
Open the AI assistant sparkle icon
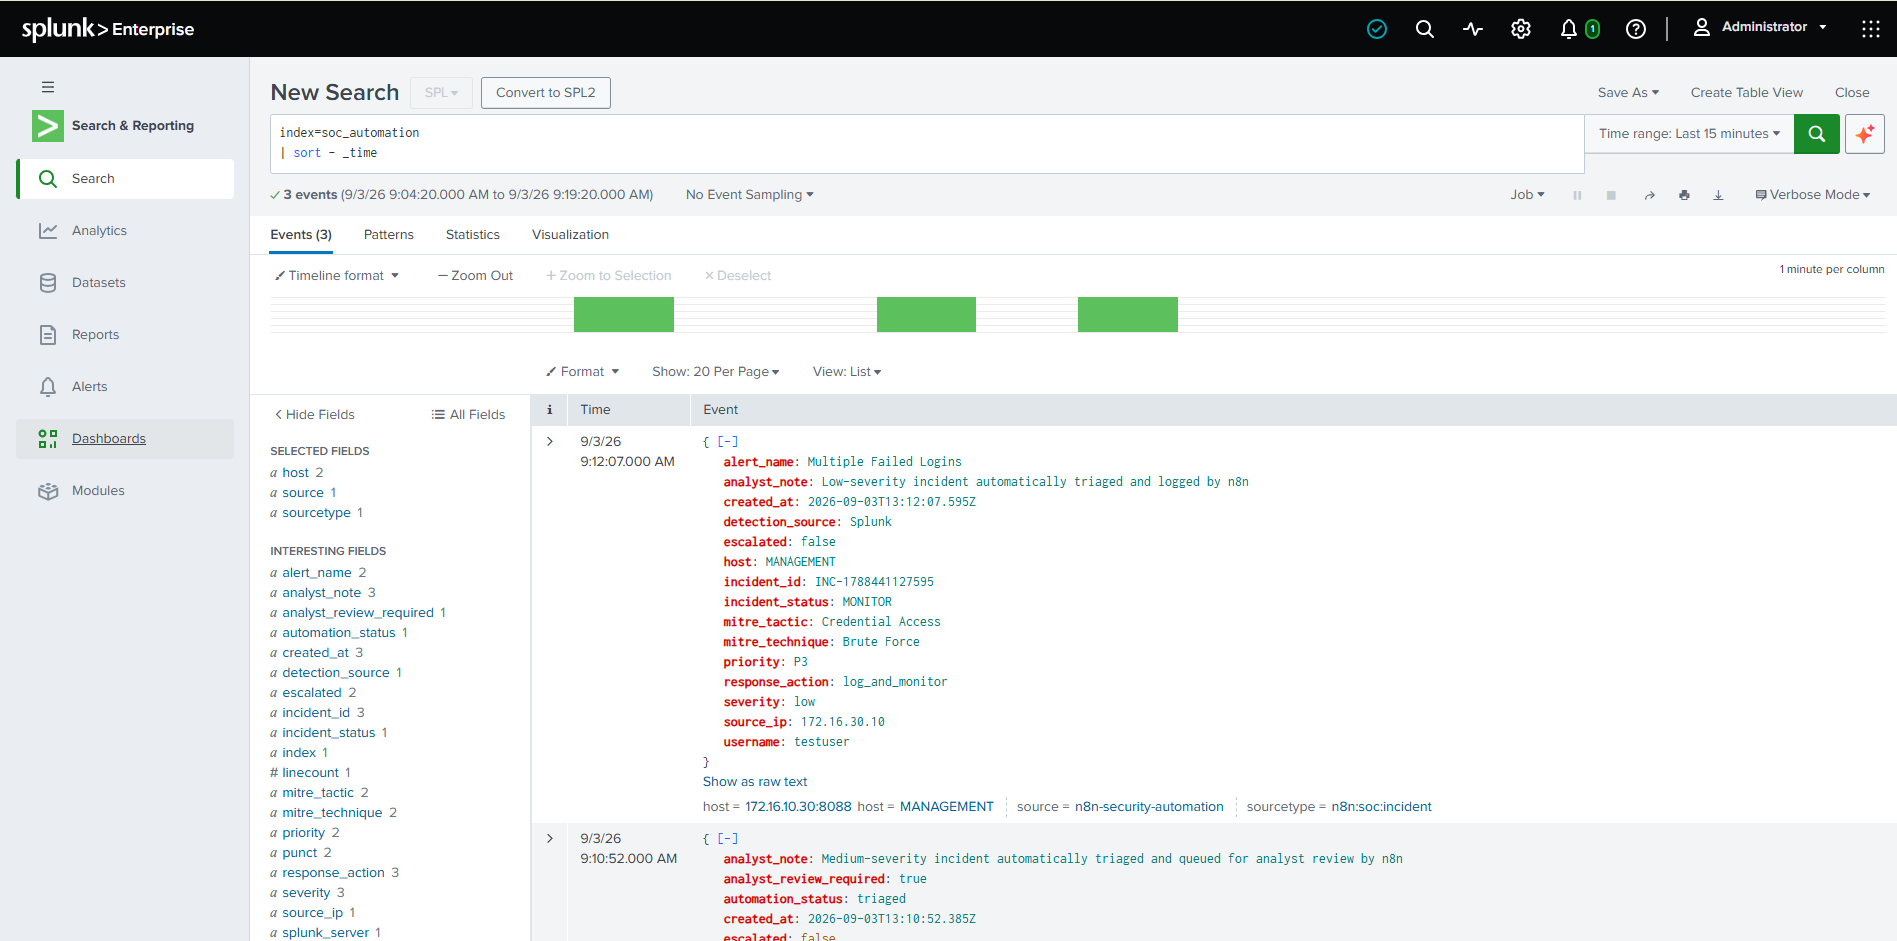[x=1865, y=134]
